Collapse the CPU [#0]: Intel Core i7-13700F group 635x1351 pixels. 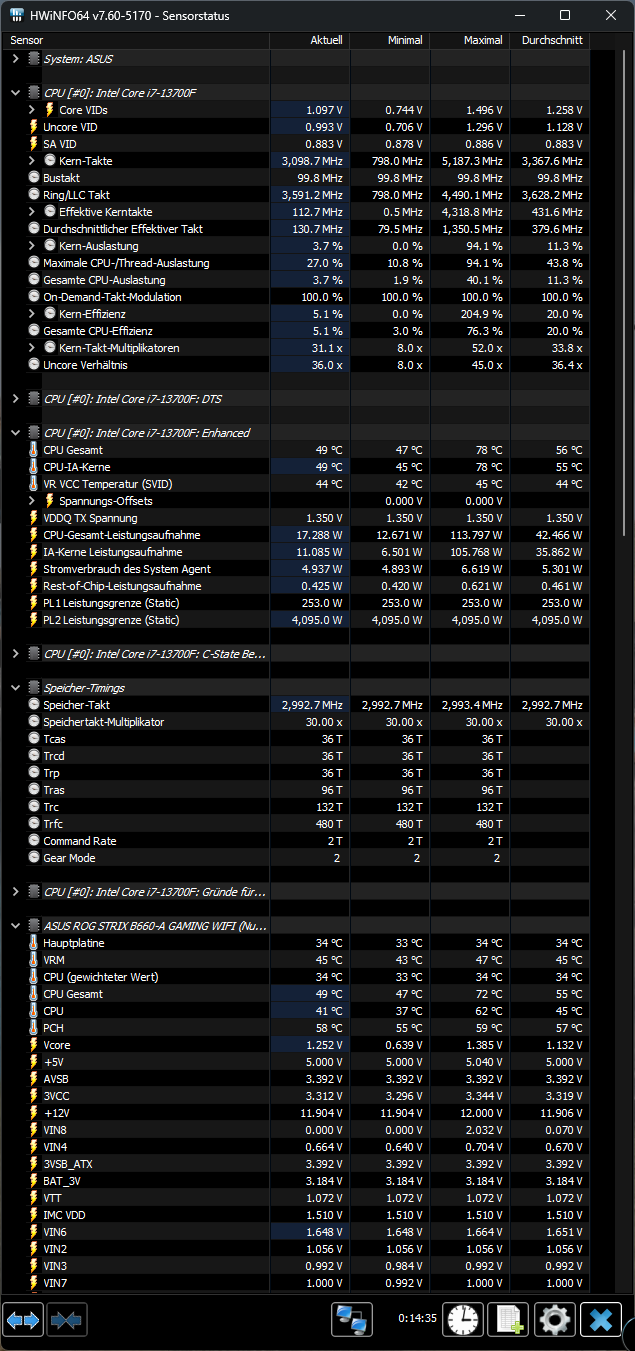coord(16,93)
